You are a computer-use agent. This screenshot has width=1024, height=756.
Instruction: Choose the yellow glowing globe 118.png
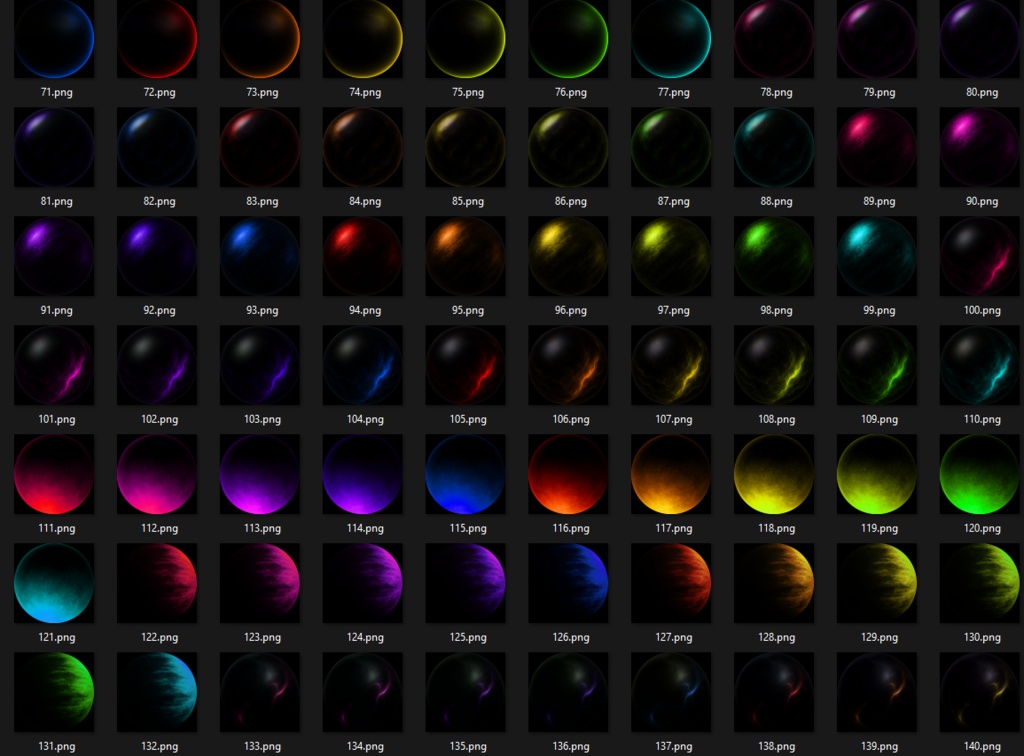point(774,474)
